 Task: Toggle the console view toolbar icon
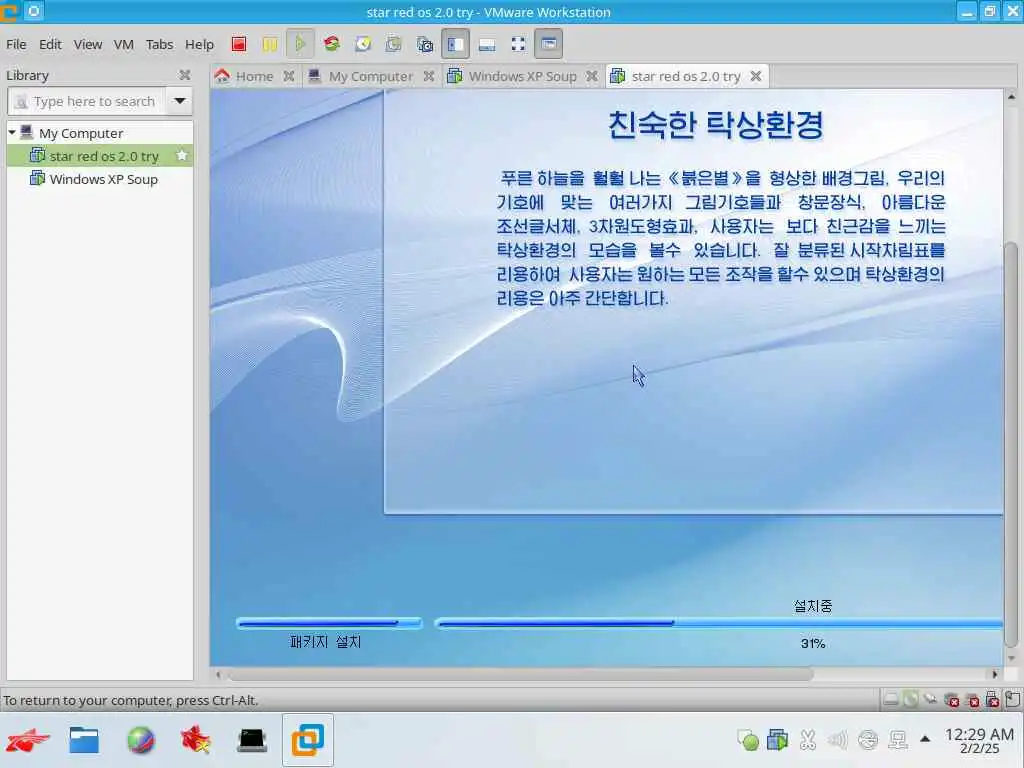point(549,44)
